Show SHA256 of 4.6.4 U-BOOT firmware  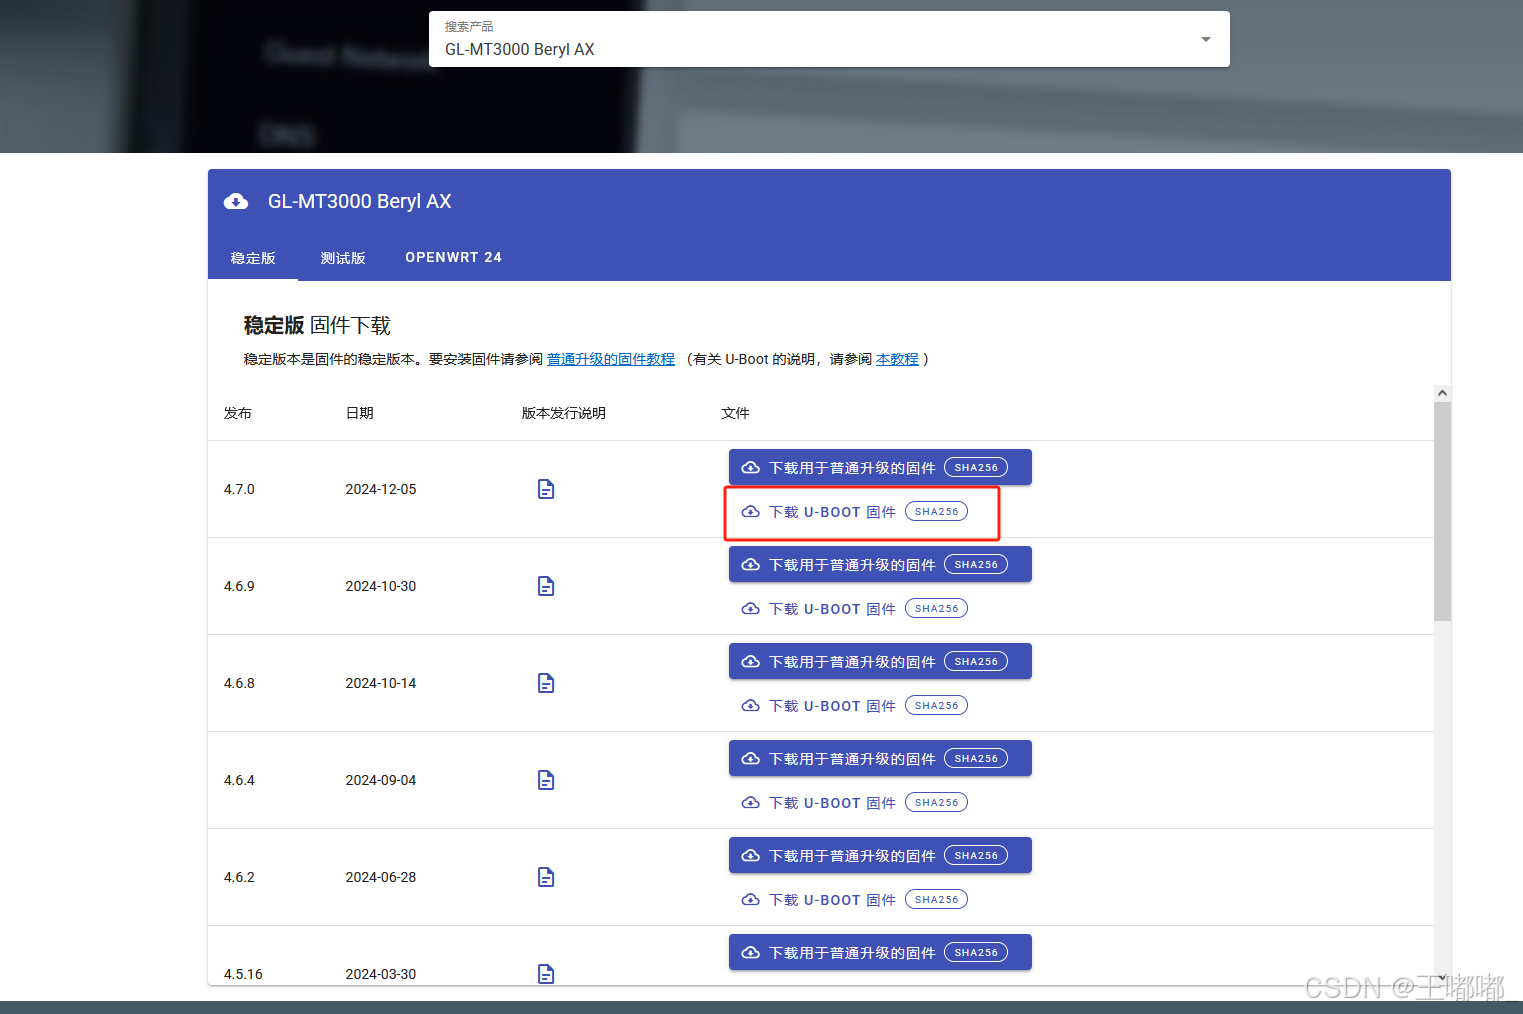click(x=937, y=803)
